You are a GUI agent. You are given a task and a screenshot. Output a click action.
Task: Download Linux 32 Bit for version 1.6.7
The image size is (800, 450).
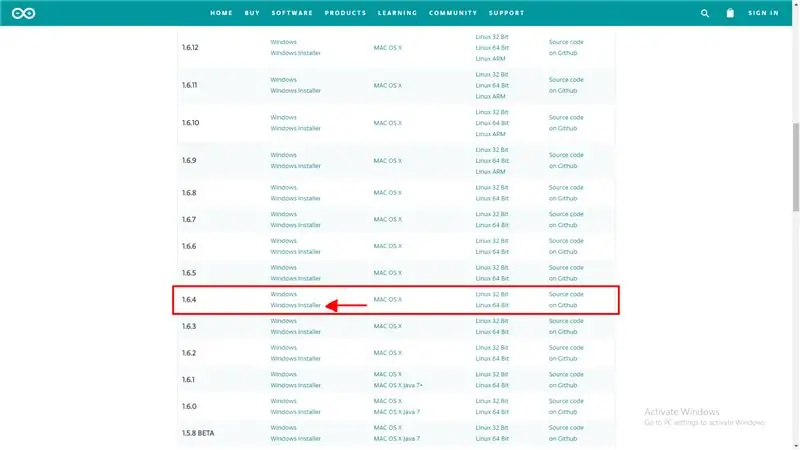tap(492, 214)
